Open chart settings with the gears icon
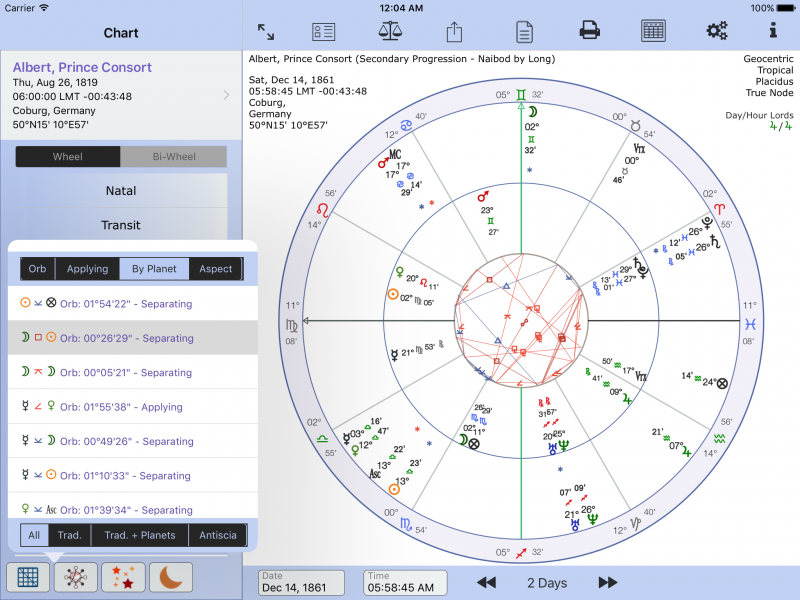This screenshot has width=800, height=600. pos(716,30)
